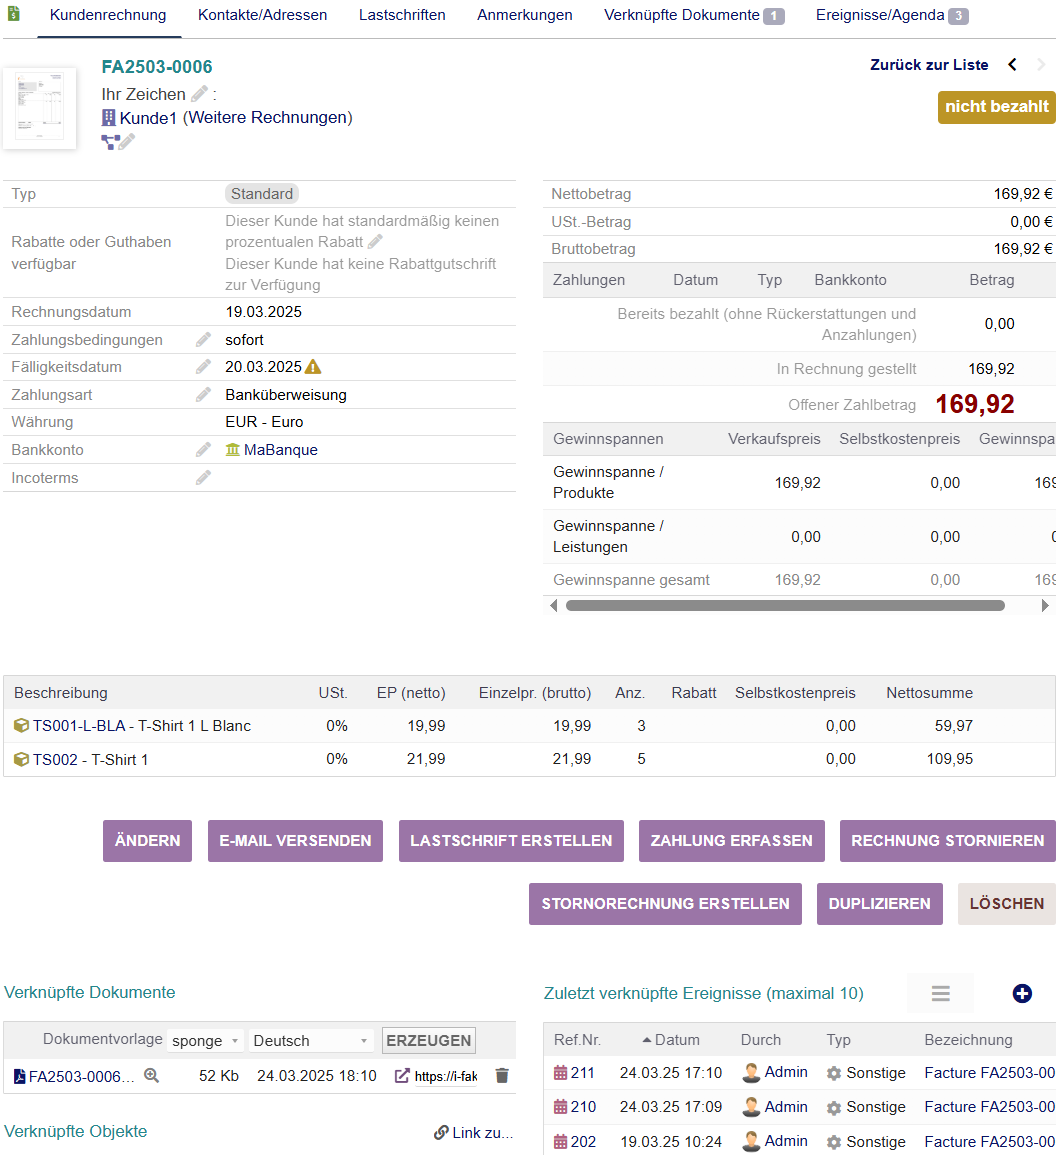1057x1155 pixels.
Task: Click the horizontal scrollbar under Gewinnspannen table
Action: 785,605
